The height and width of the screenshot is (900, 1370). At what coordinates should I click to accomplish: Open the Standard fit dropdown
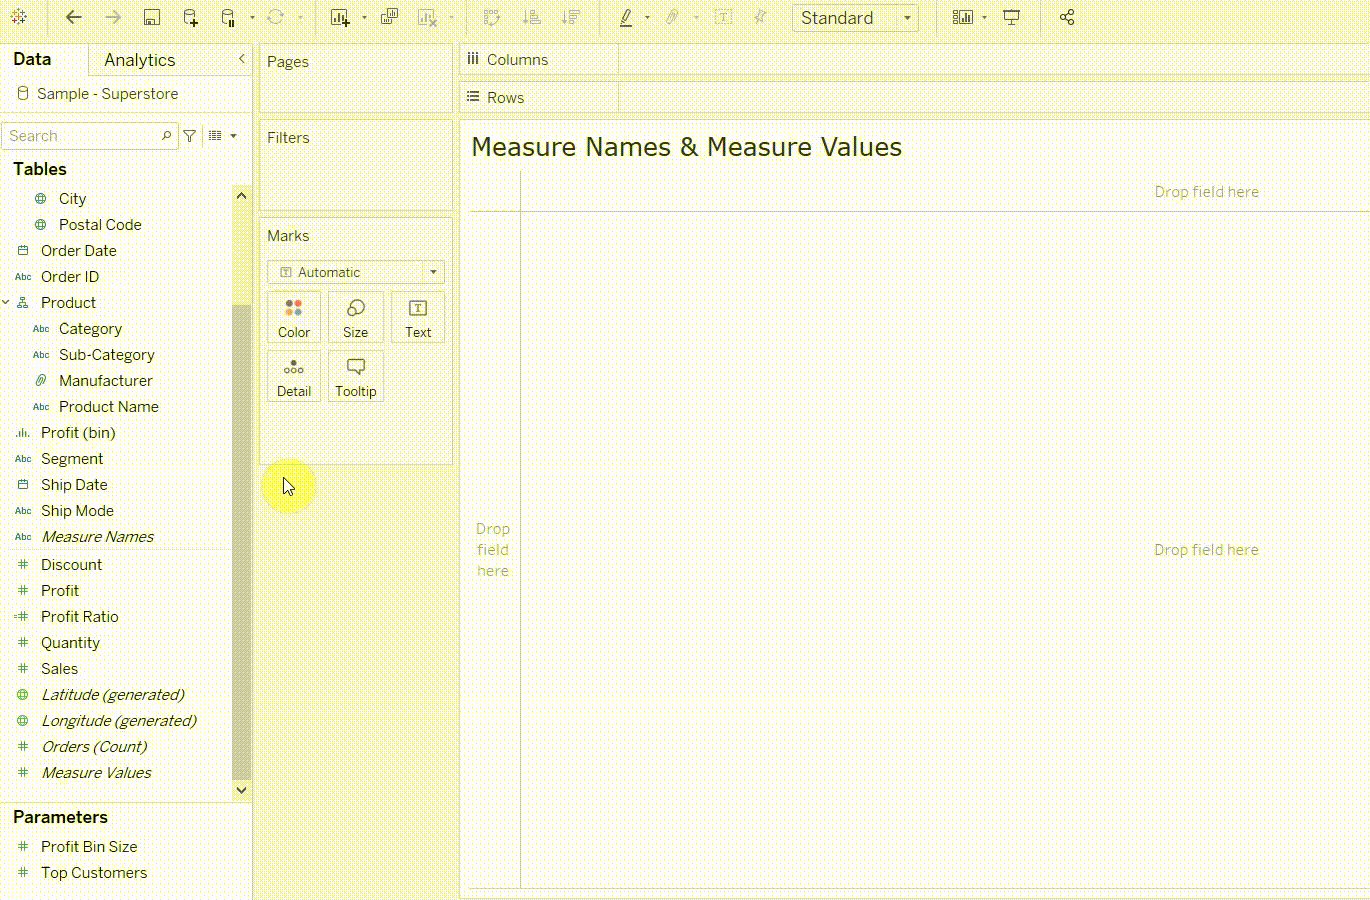[x=855, y=18]
